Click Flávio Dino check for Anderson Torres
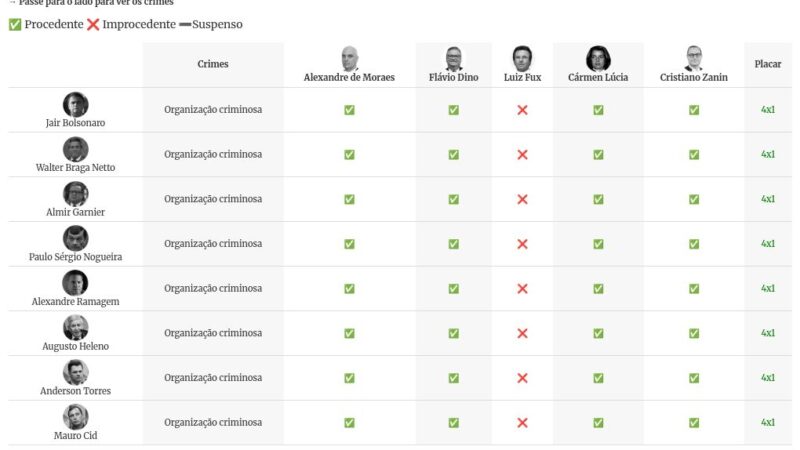Image resolution: width=800 pixels, height=450 pixels. coord(454,378)
